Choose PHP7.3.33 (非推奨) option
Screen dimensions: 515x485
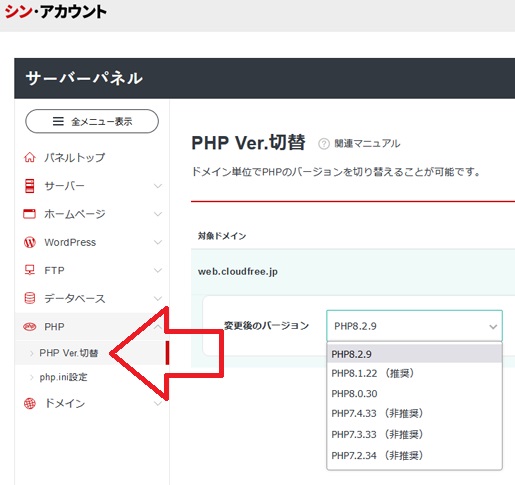coord(414,435)
